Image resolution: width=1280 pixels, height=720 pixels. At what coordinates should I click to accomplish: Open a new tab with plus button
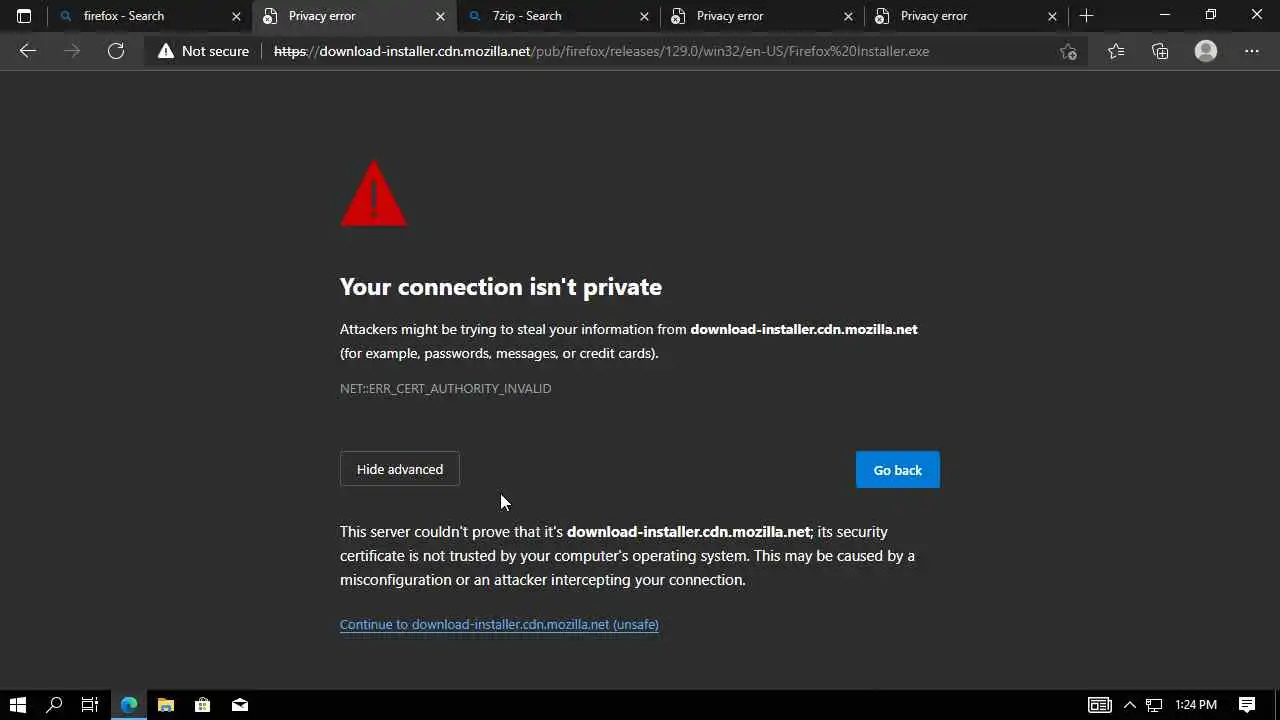tap(1087, 16)
